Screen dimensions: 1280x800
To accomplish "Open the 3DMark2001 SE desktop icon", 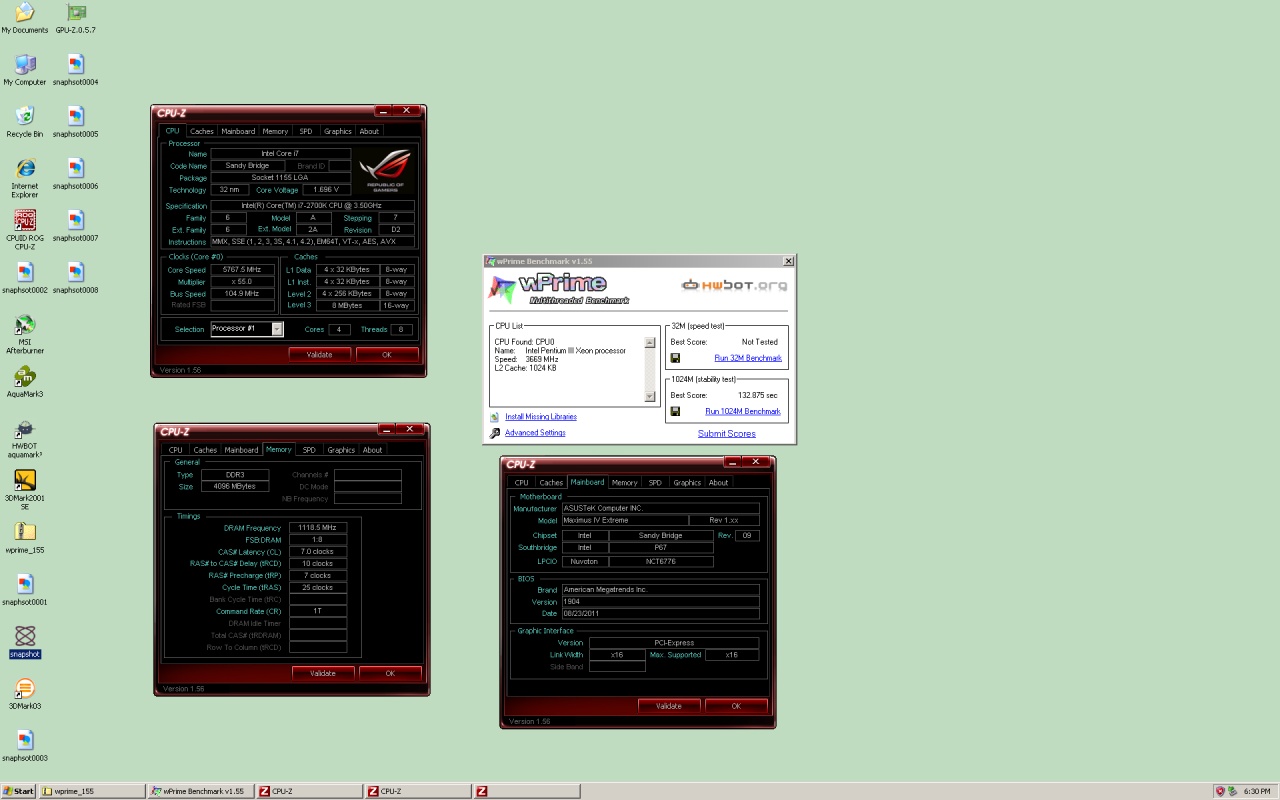I will click(25, 481).
